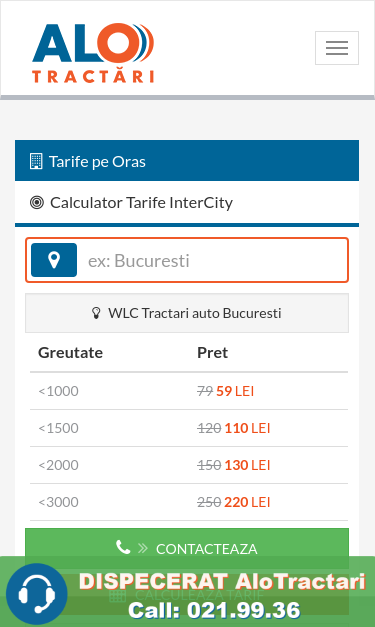The height and width of the screenshot is (627, 375).
Task: Select WLC Tractari auto Bucuresti option
Action: 187,313
